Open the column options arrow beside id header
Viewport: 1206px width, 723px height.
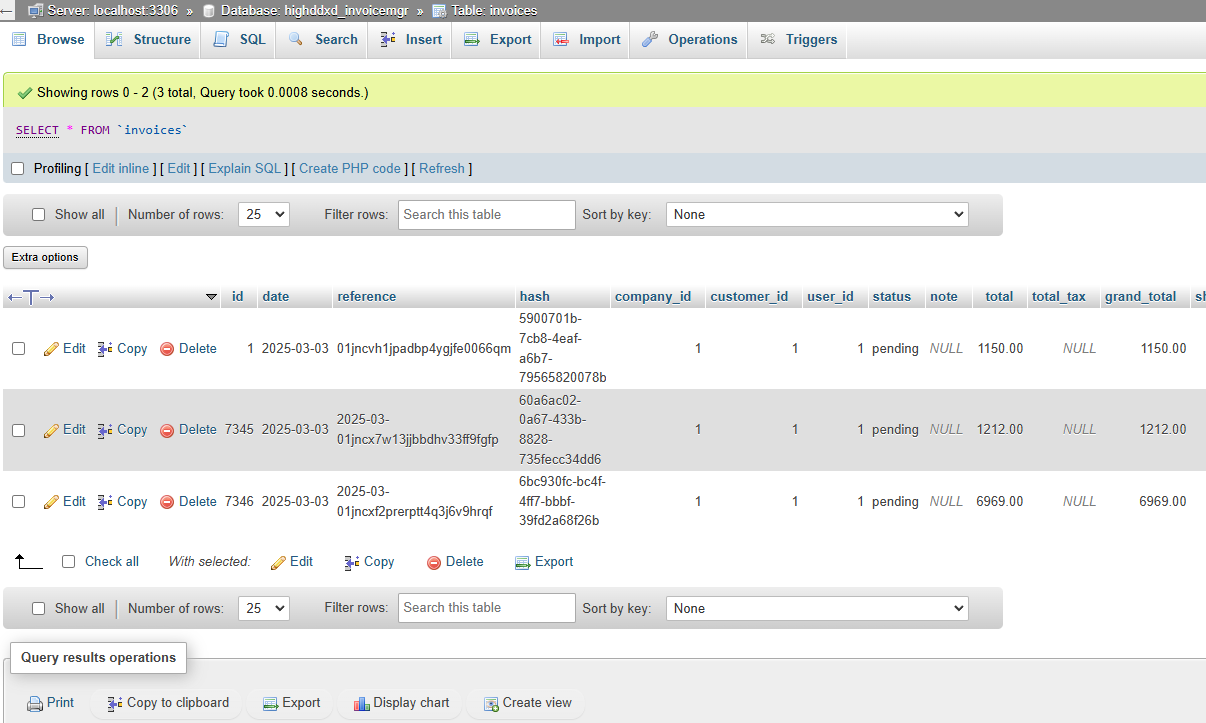click(211, 297)
